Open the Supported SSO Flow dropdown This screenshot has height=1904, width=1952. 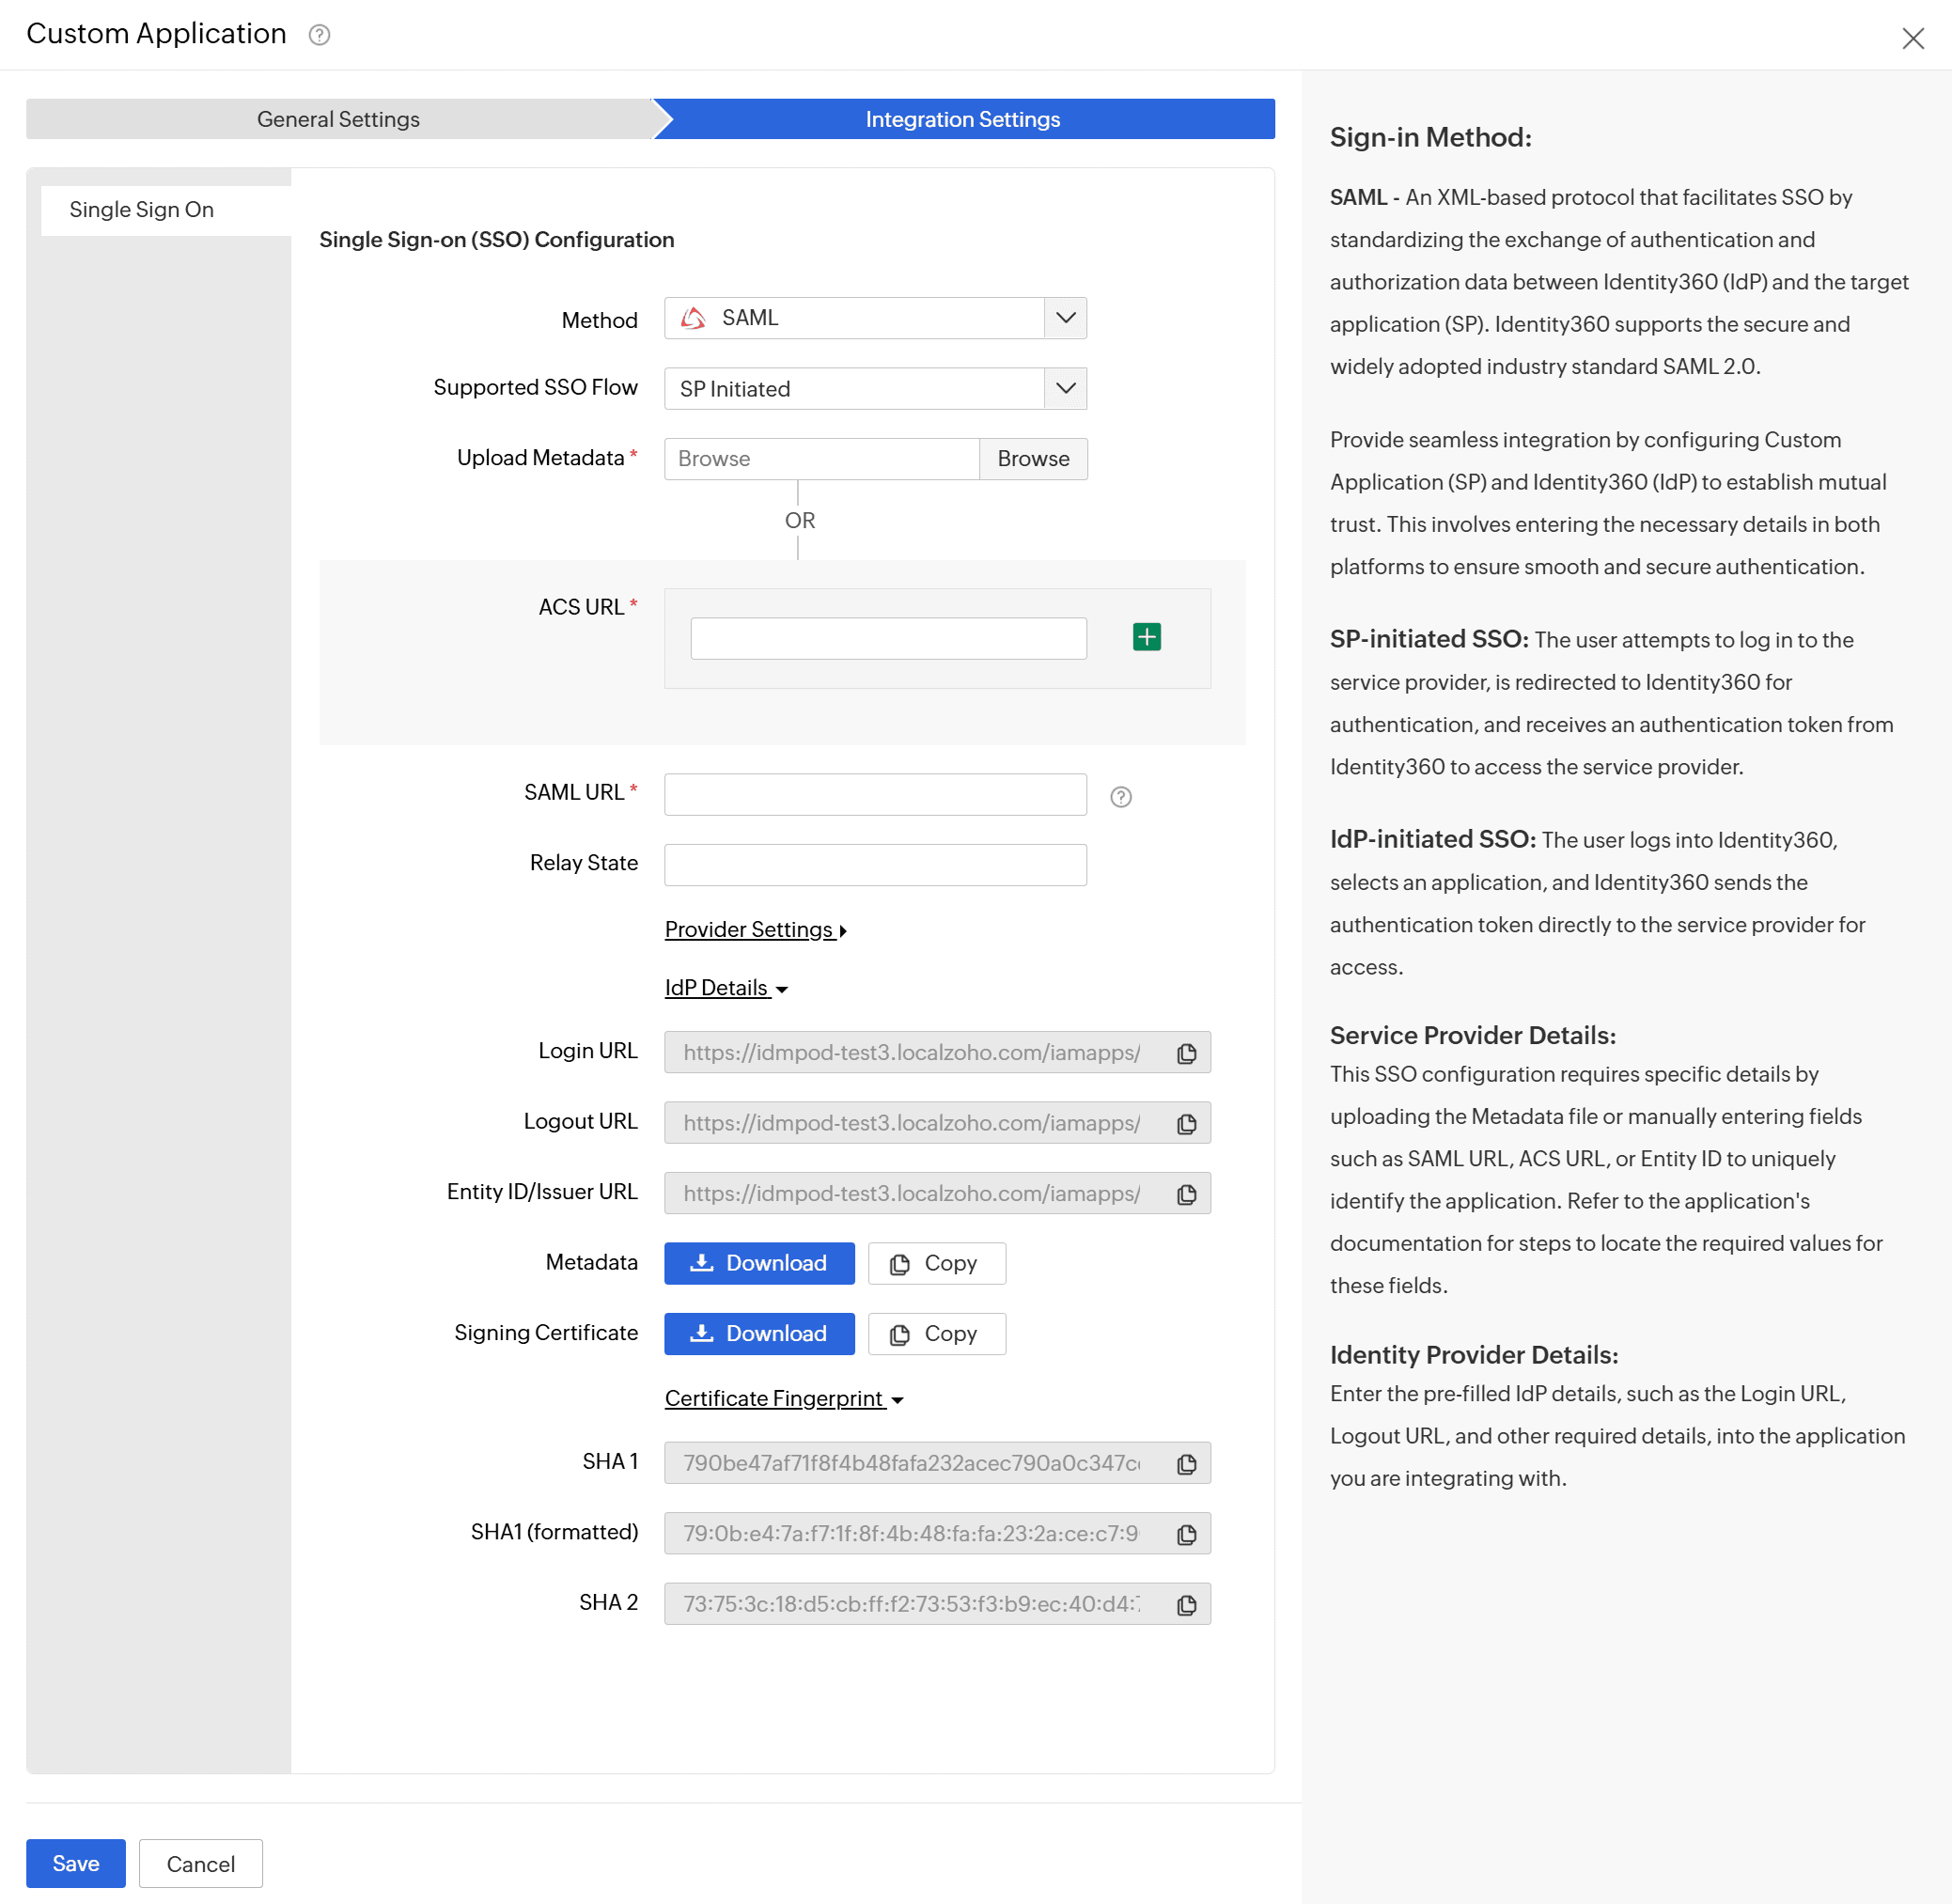875,388
